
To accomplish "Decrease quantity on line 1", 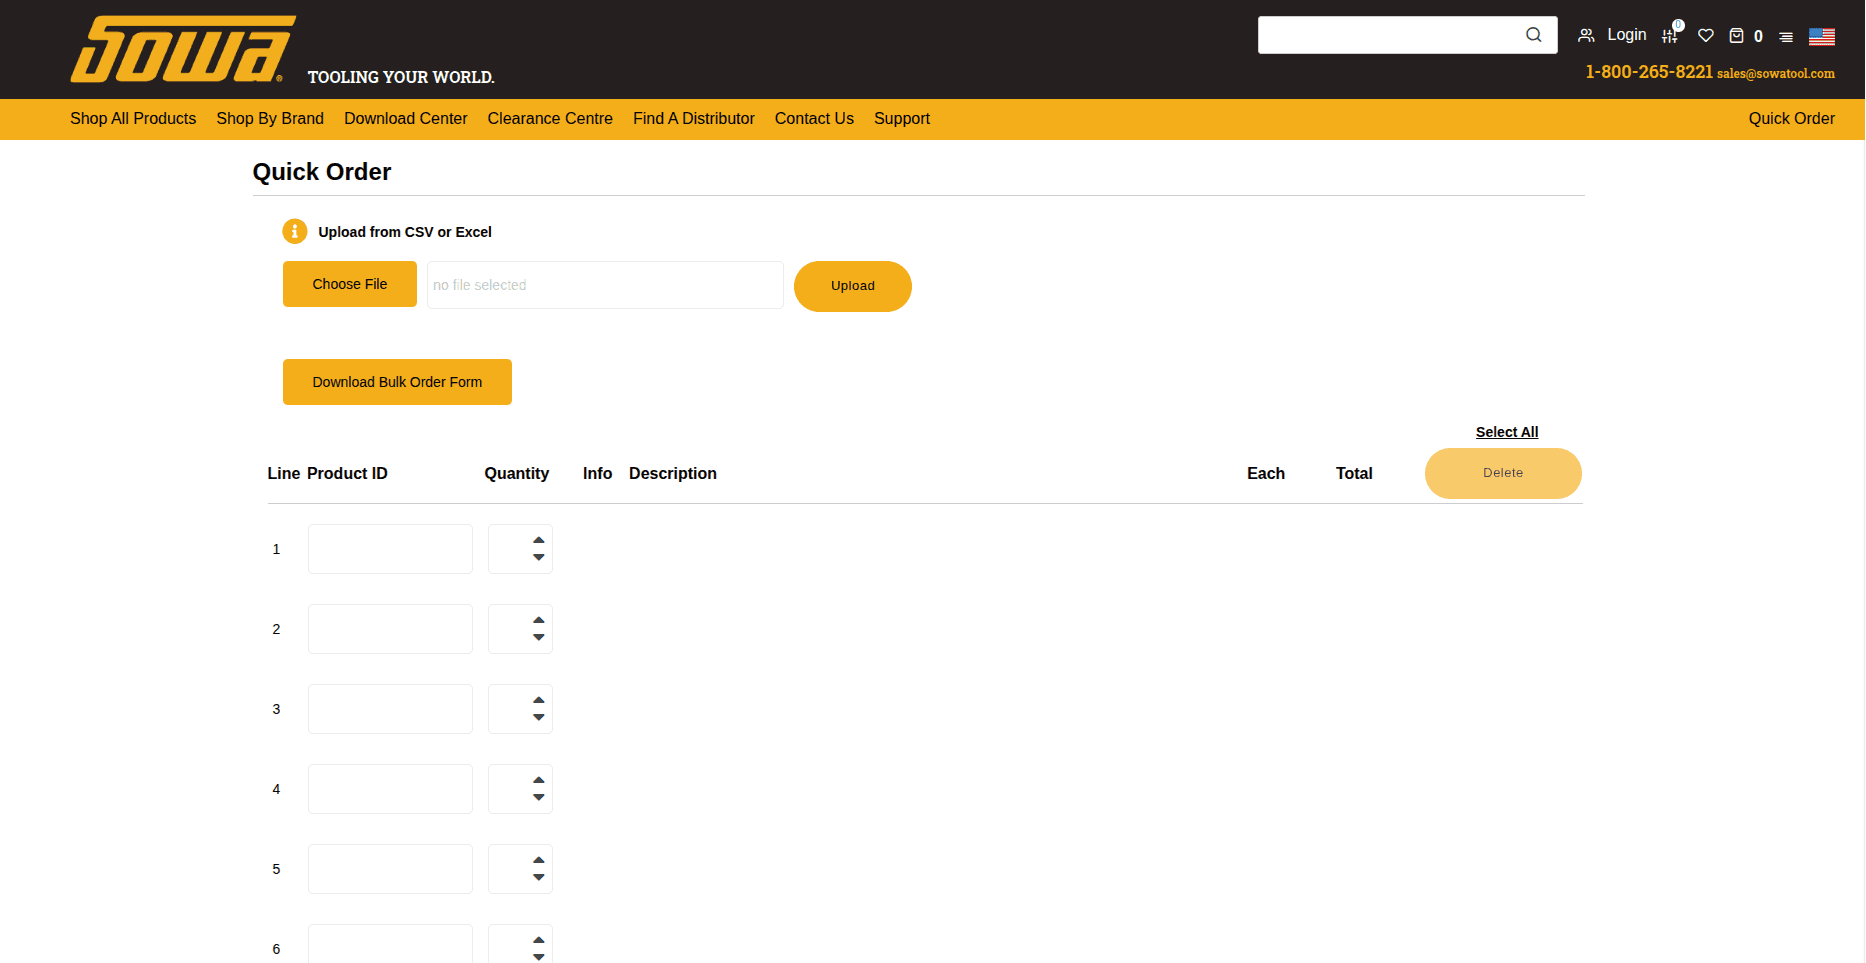I will [x=539, y=557].
